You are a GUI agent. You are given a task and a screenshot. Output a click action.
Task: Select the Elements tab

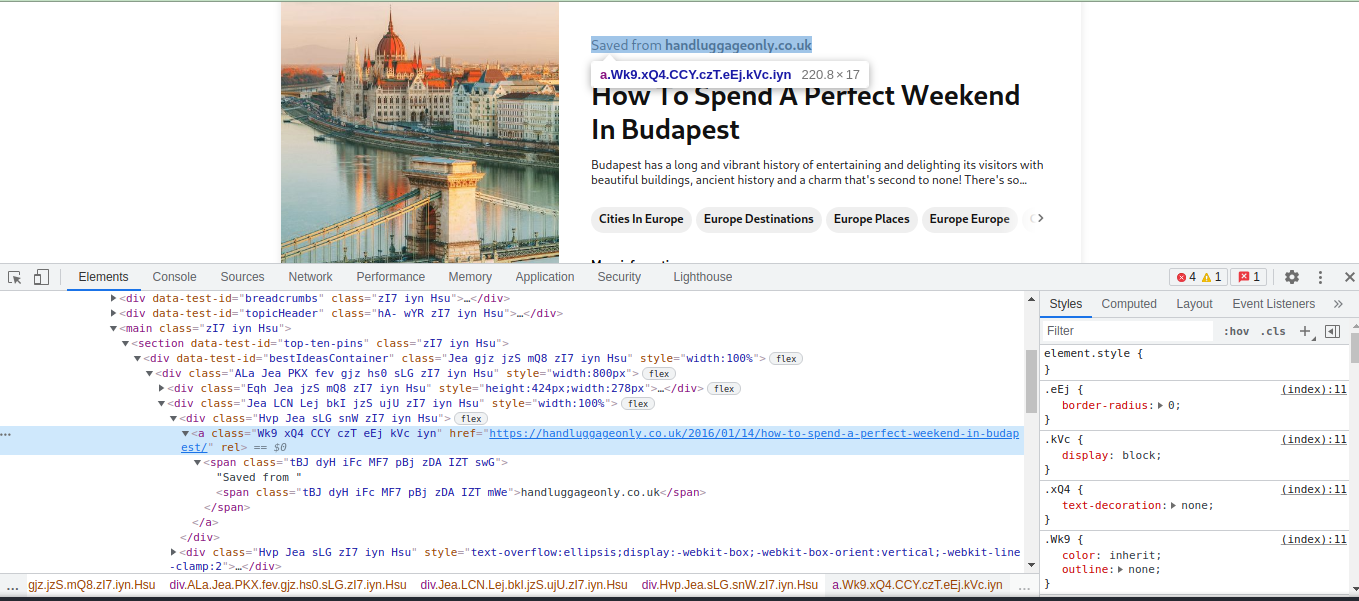tap(103, 277)
